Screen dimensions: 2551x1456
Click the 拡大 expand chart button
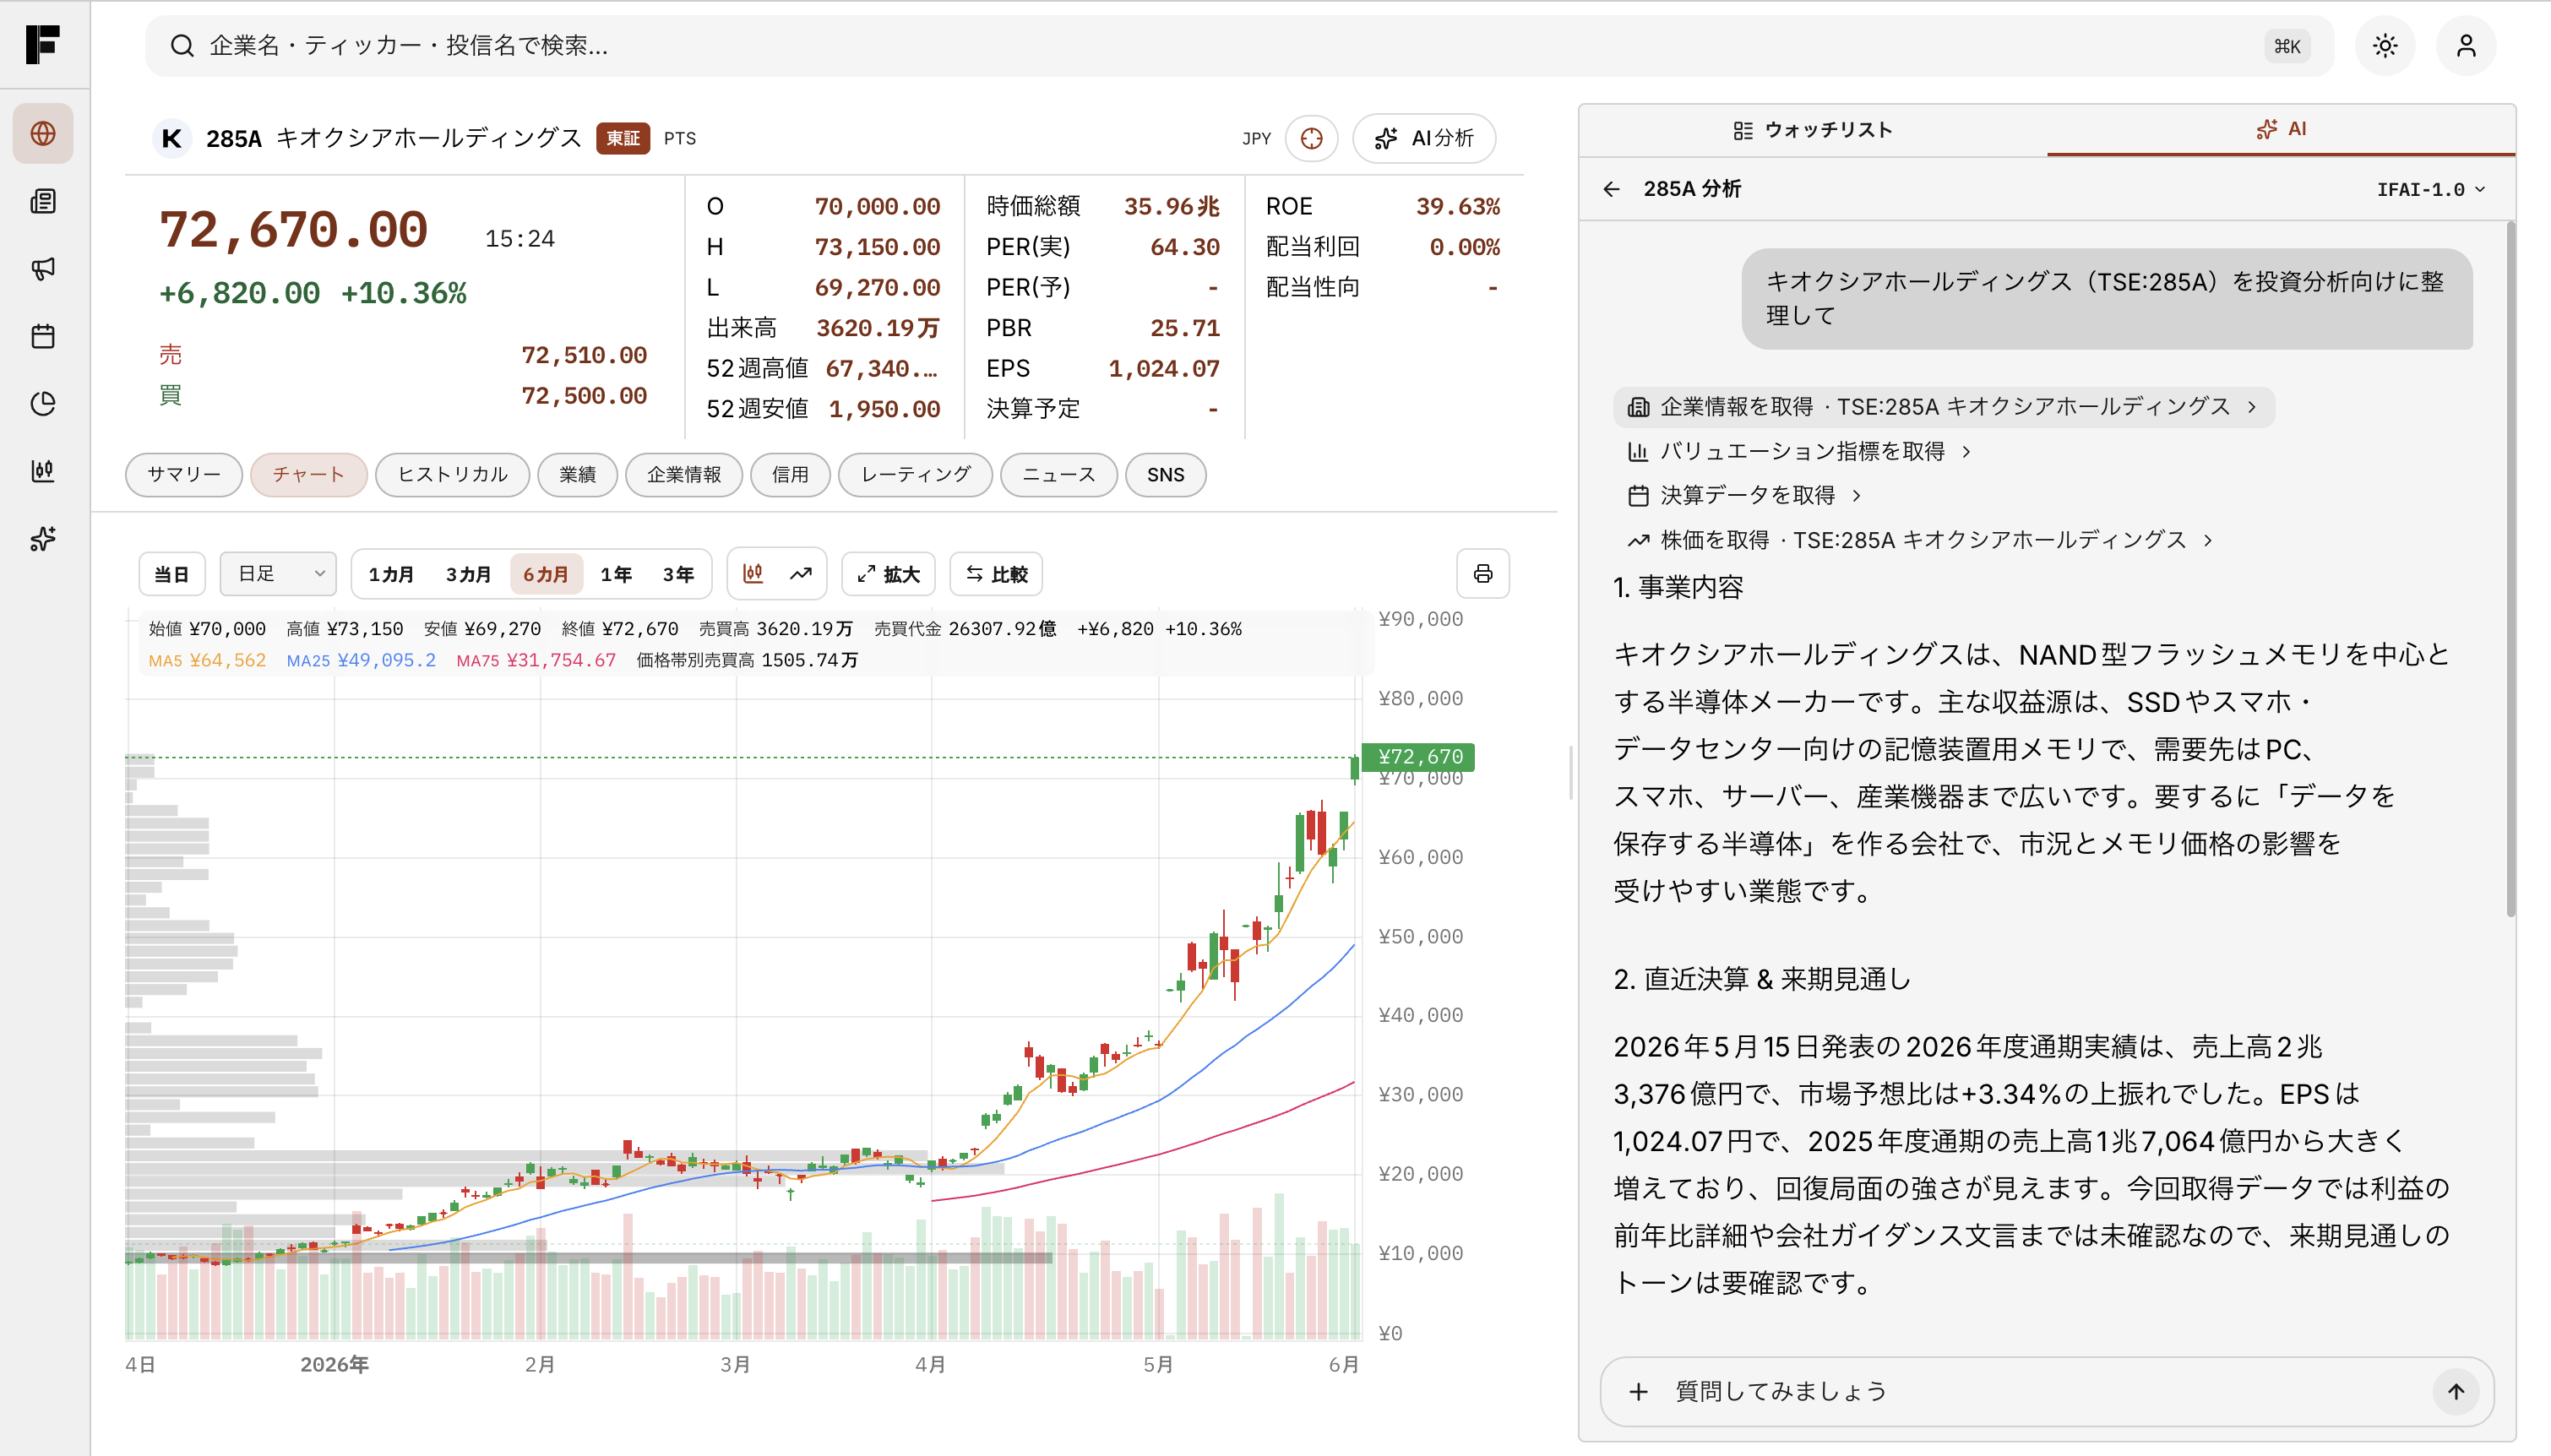point(888,574)
